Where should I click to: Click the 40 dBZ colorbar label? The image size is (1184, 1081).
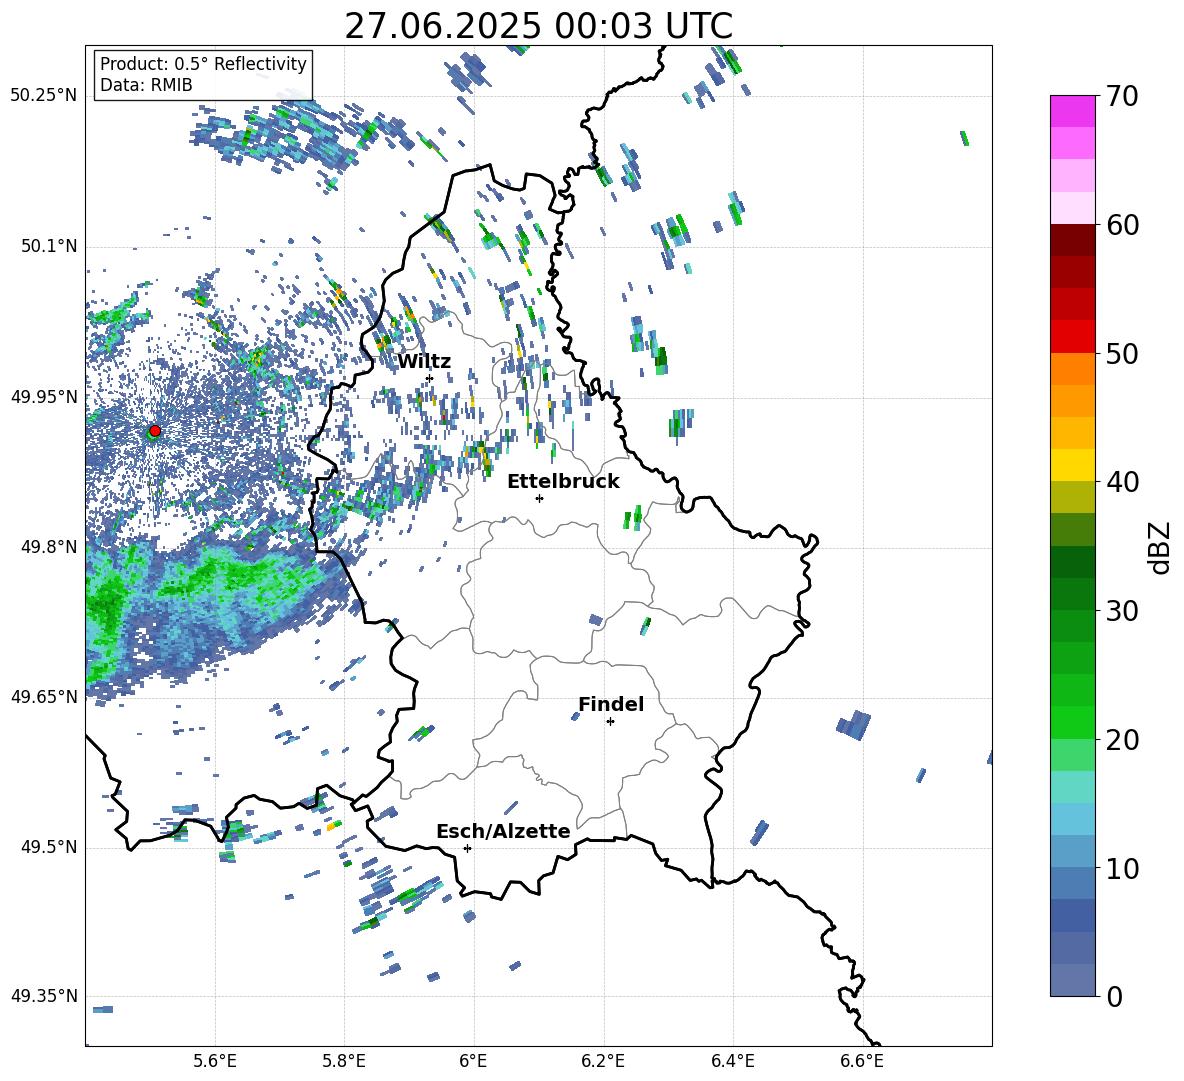1122,482
